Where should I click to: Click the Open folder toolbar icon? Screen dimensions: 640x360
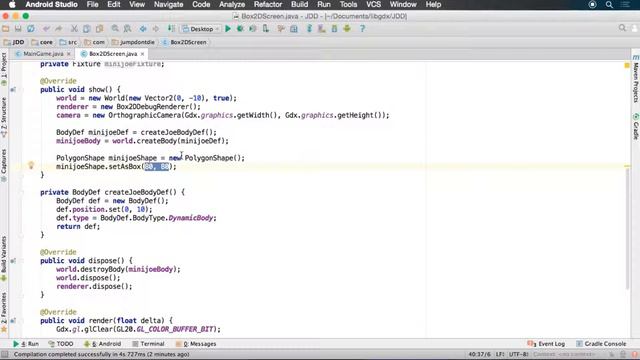coord(6,29)
